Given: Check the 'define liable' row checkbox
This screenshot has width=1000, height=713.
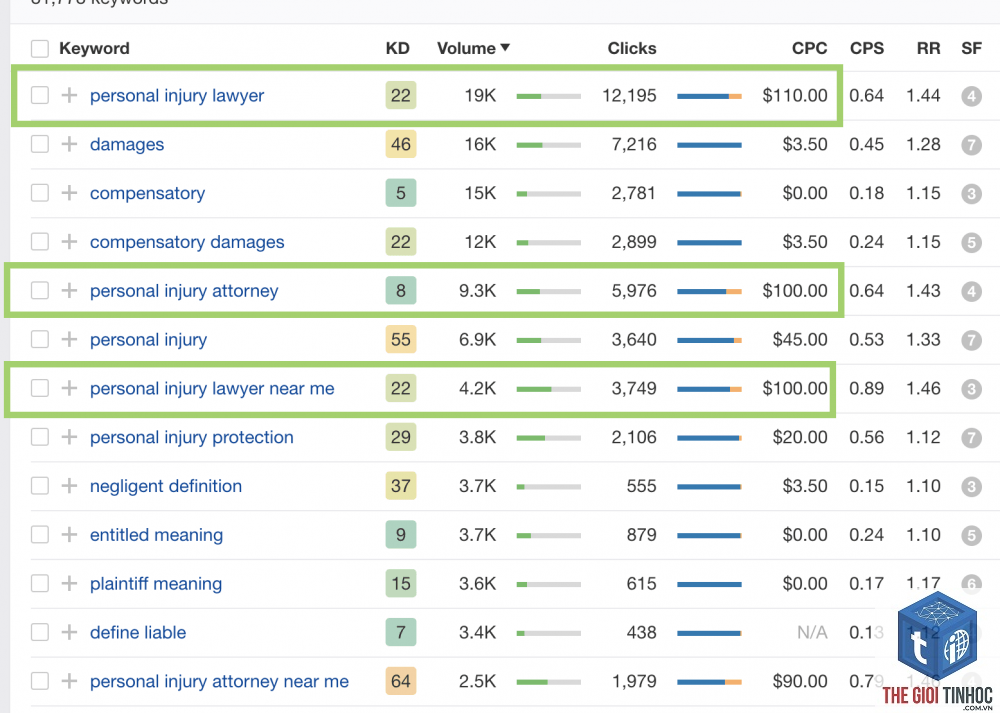Looking at the screenshot, I should click(40, 632).
